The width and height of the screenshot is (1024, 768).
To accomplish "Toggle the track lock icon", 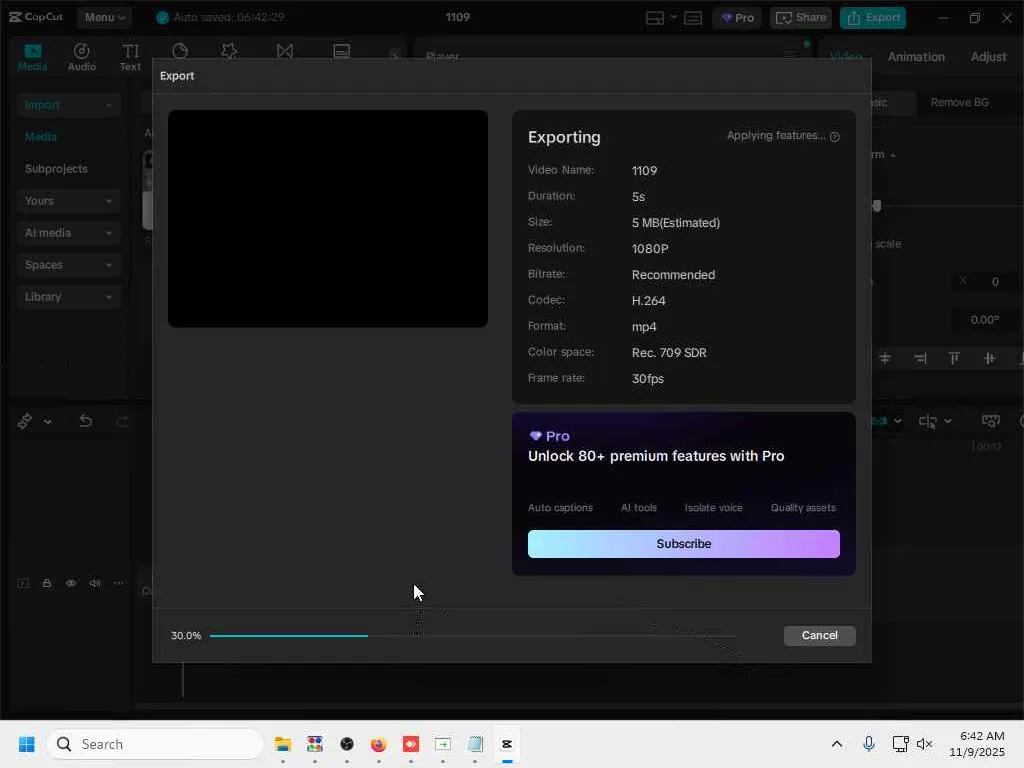I will [46, 583].
